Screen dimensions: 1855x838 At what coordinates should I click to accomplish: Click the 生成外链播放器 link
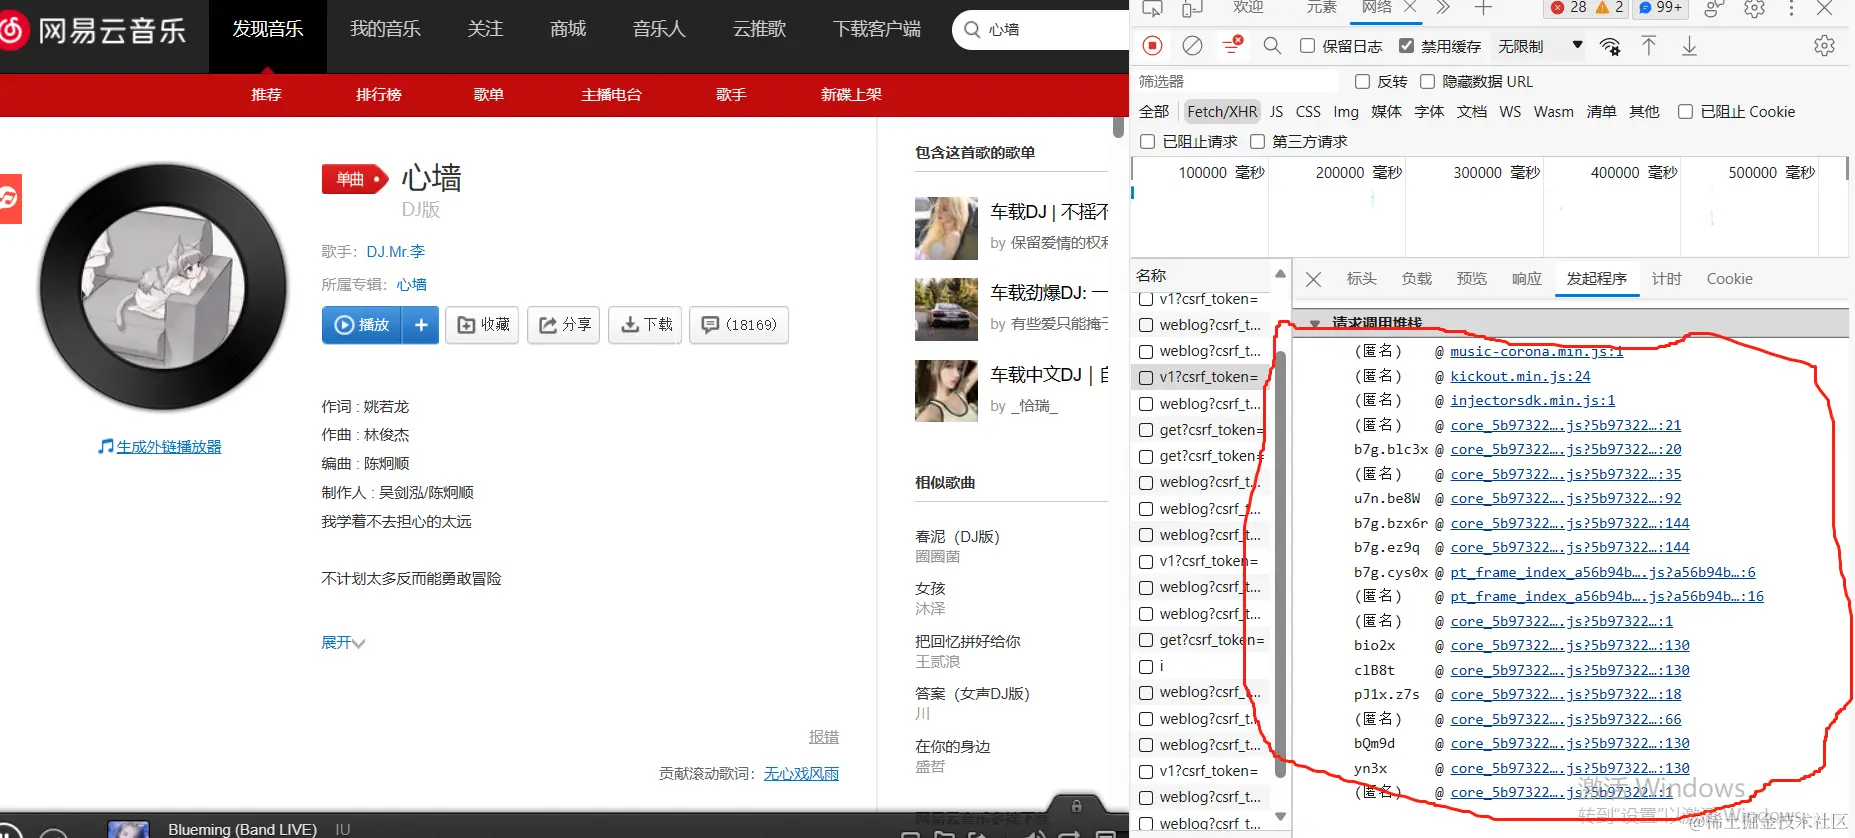click(x=168, y=447)
